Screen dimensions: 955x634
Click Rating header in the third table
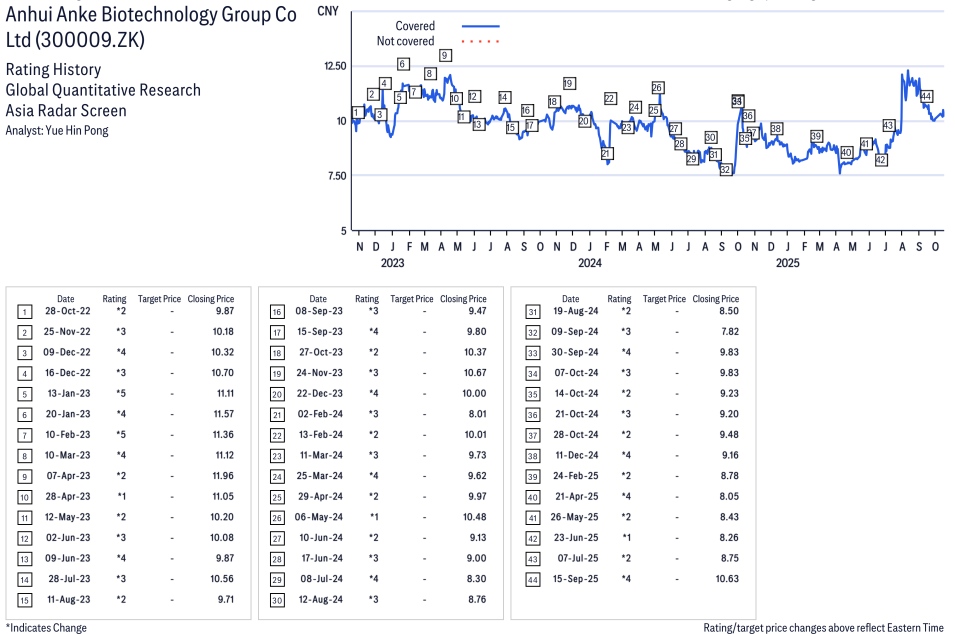(x=619, y=299)
